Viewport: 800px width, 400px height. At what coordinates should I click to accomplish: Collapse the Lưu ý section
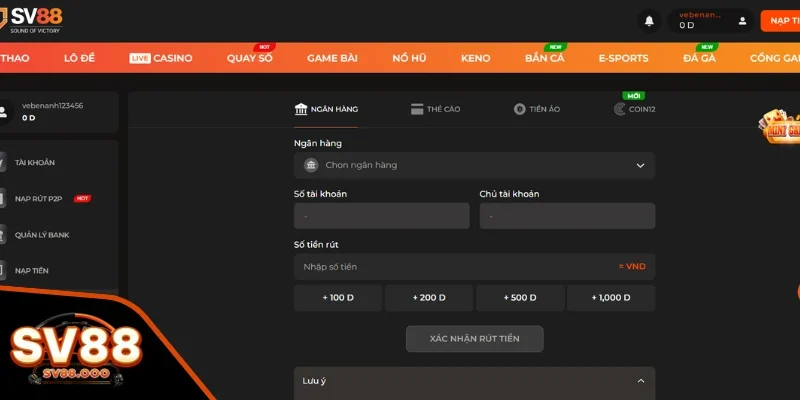coord(641,381)
